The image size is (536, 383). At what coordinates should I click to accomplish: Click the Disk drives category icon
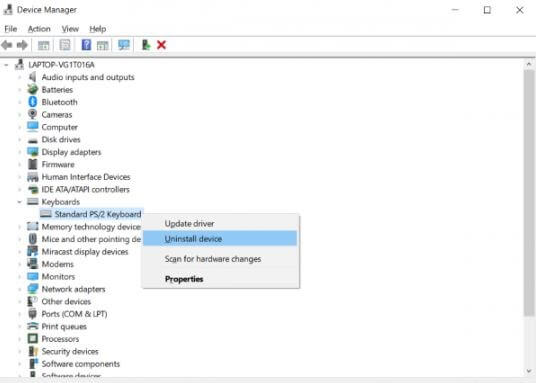(32, 140)
